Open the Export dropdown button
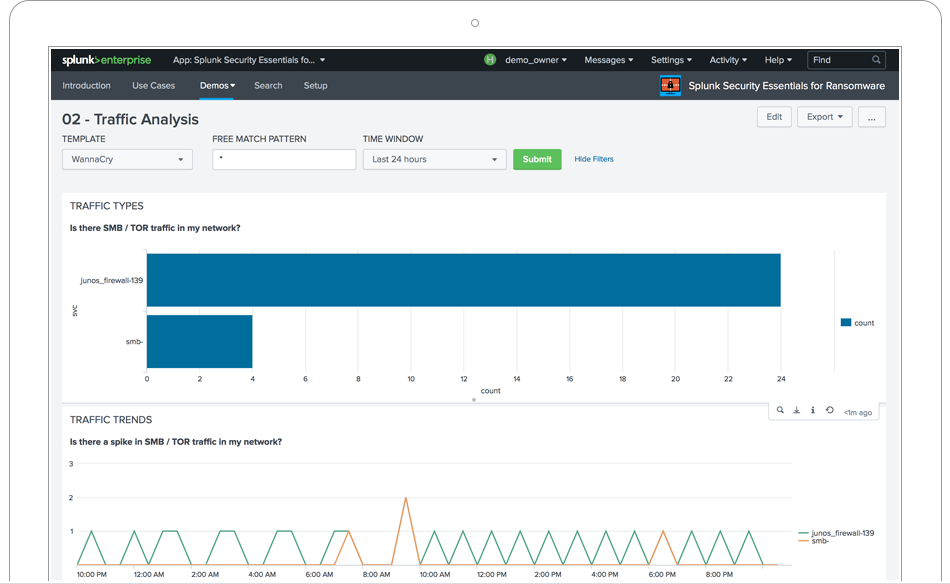Viewport: 950px width, 584px height. tap(825, 117)
